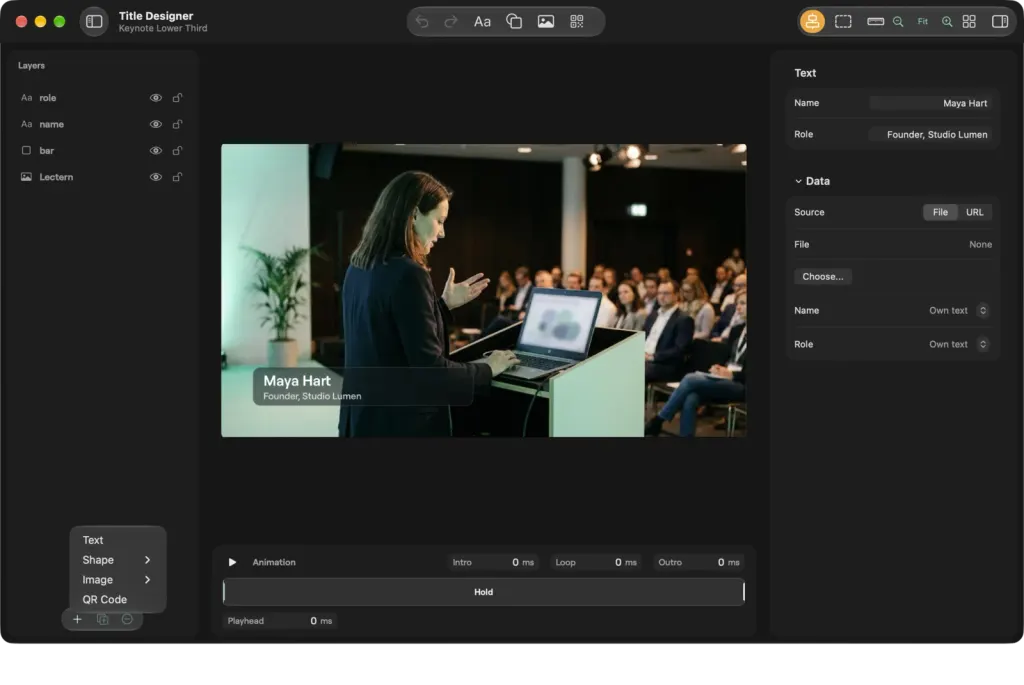Select the role layer row

101,98
